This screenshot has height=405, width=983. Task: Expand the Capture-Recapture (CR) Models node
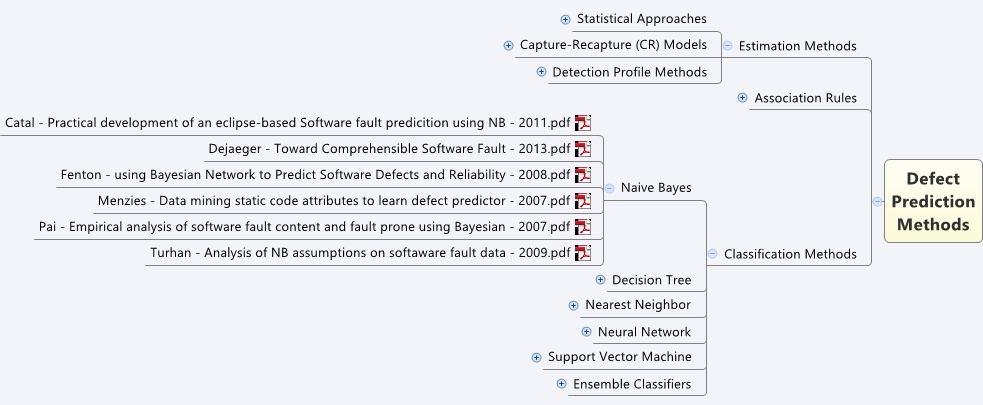[509, 45]
